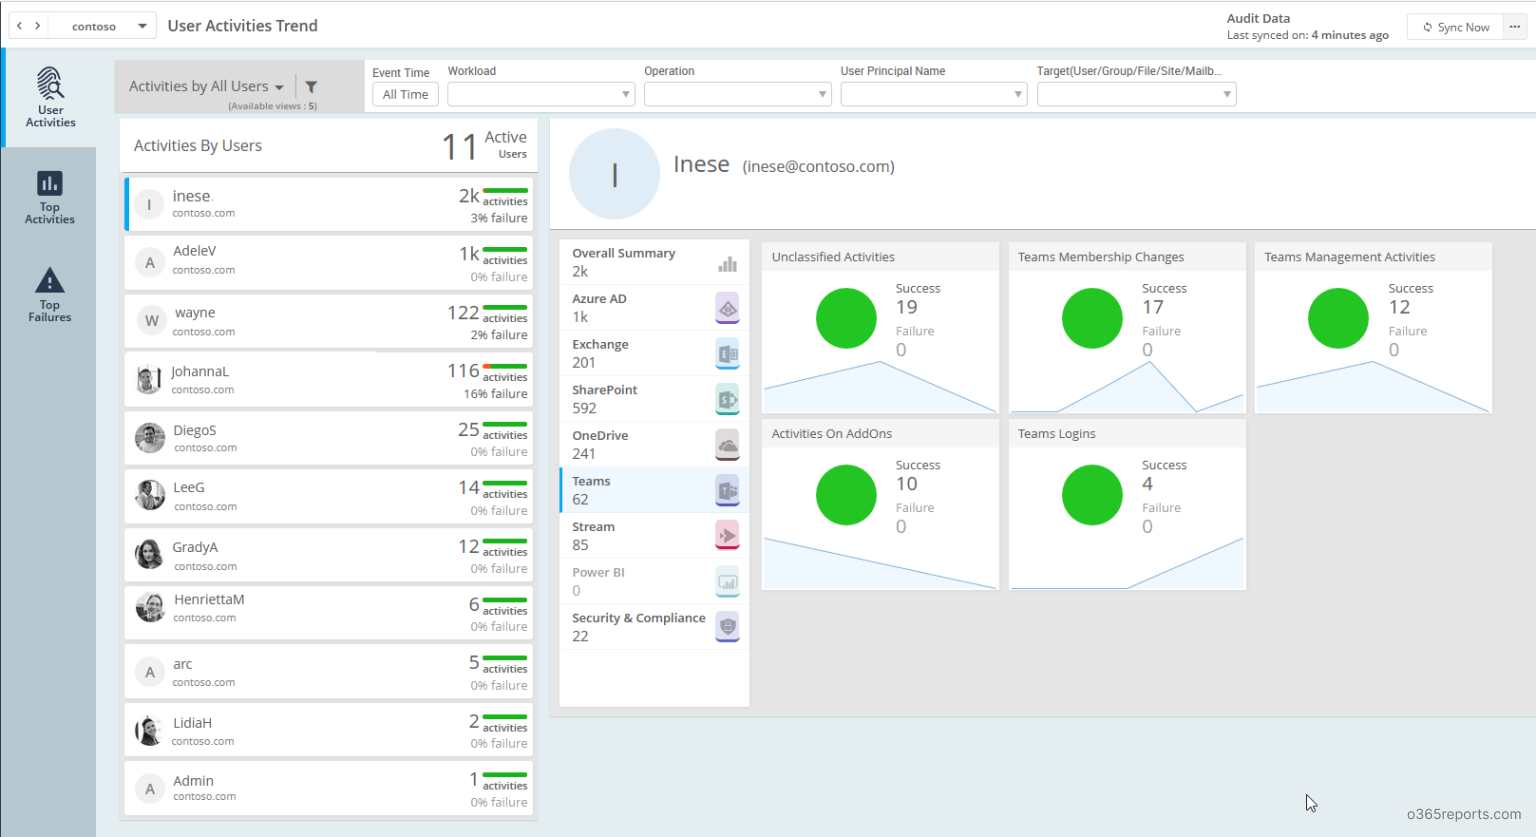1536x837 pixels.
Task: Click the SharePoint workload icon
Action: 727,399
